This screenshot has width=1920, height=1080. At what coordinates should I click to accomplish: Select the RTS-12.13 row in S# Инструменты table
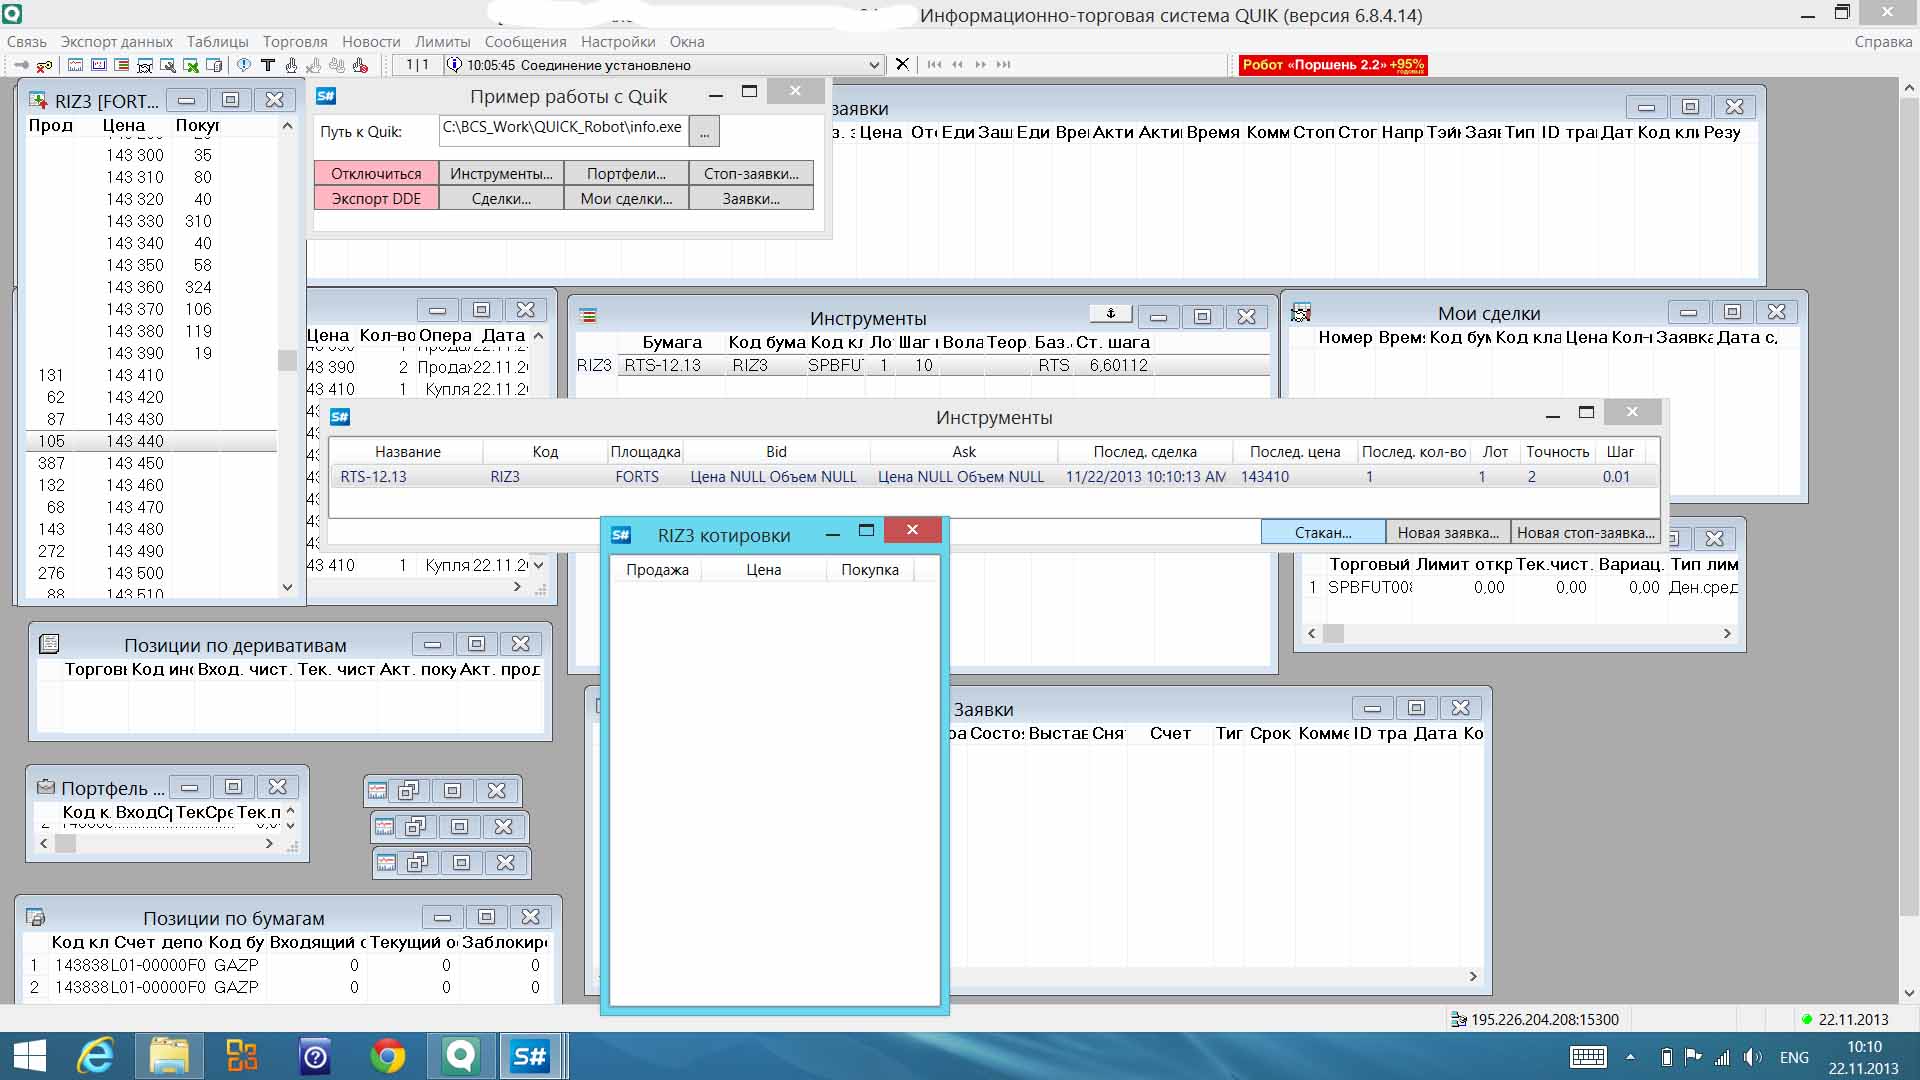click(x=994, y=476)
